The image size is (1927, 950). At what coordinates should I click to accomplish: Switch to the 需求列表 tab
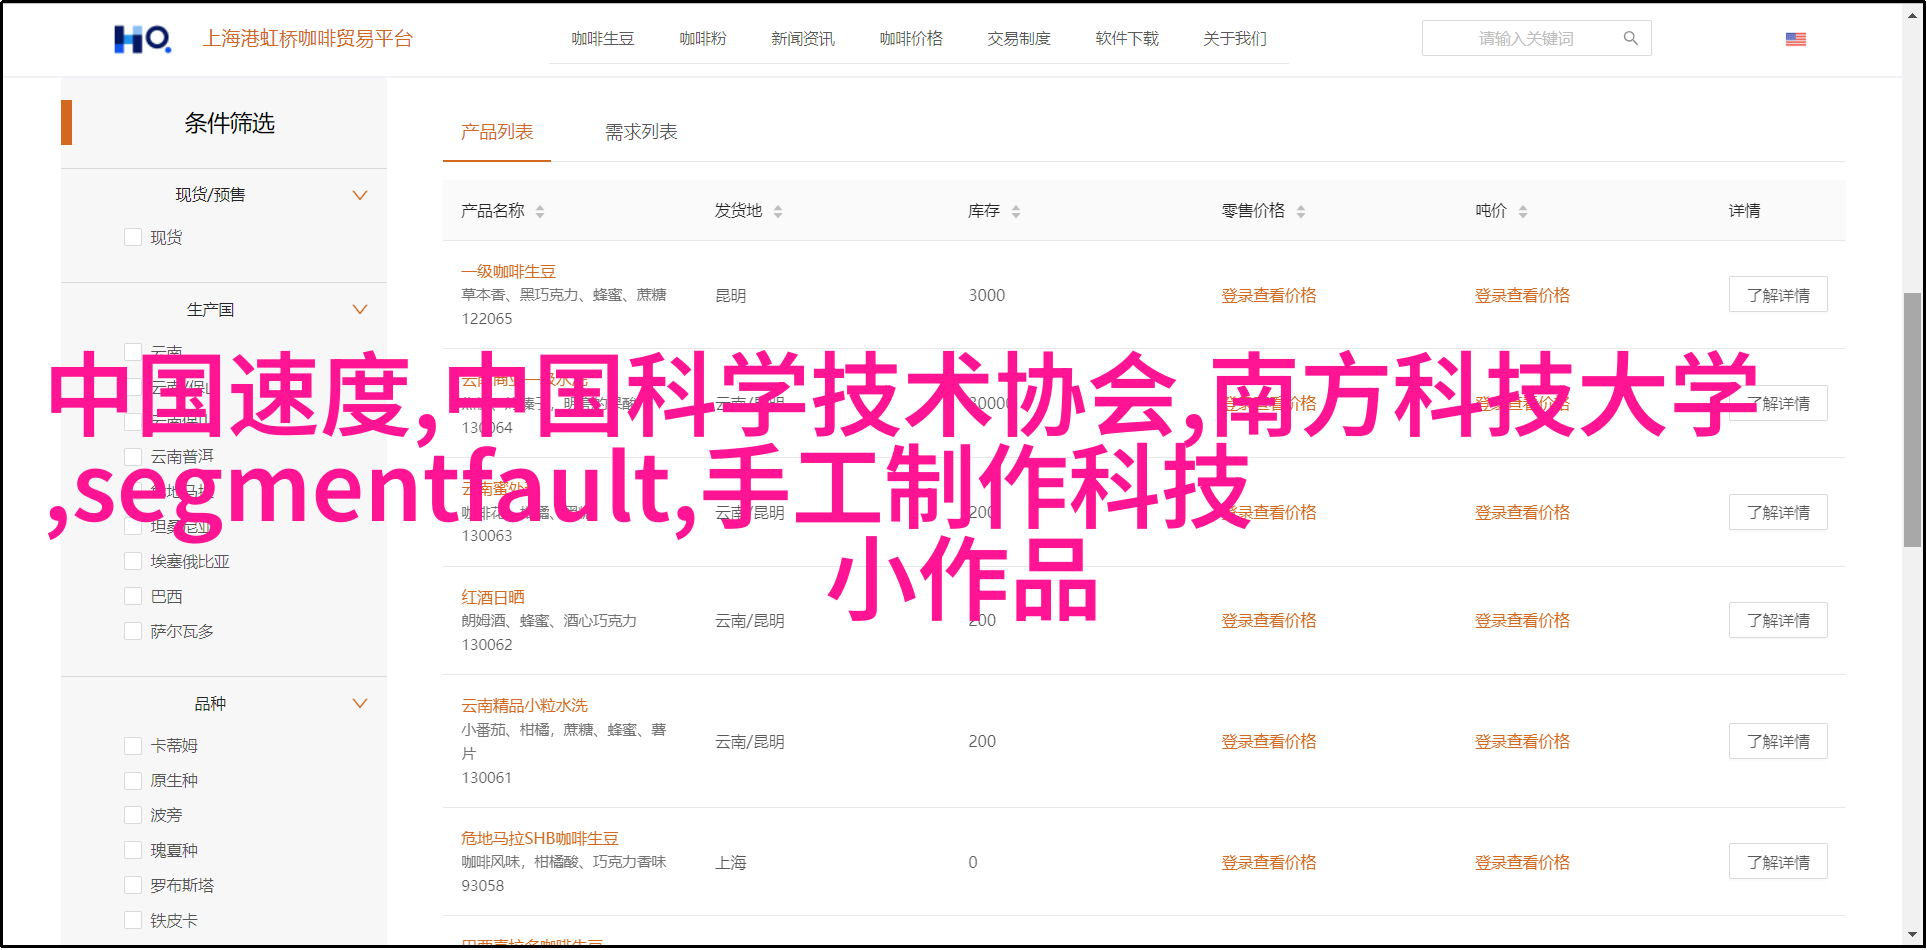coord(641,132)
